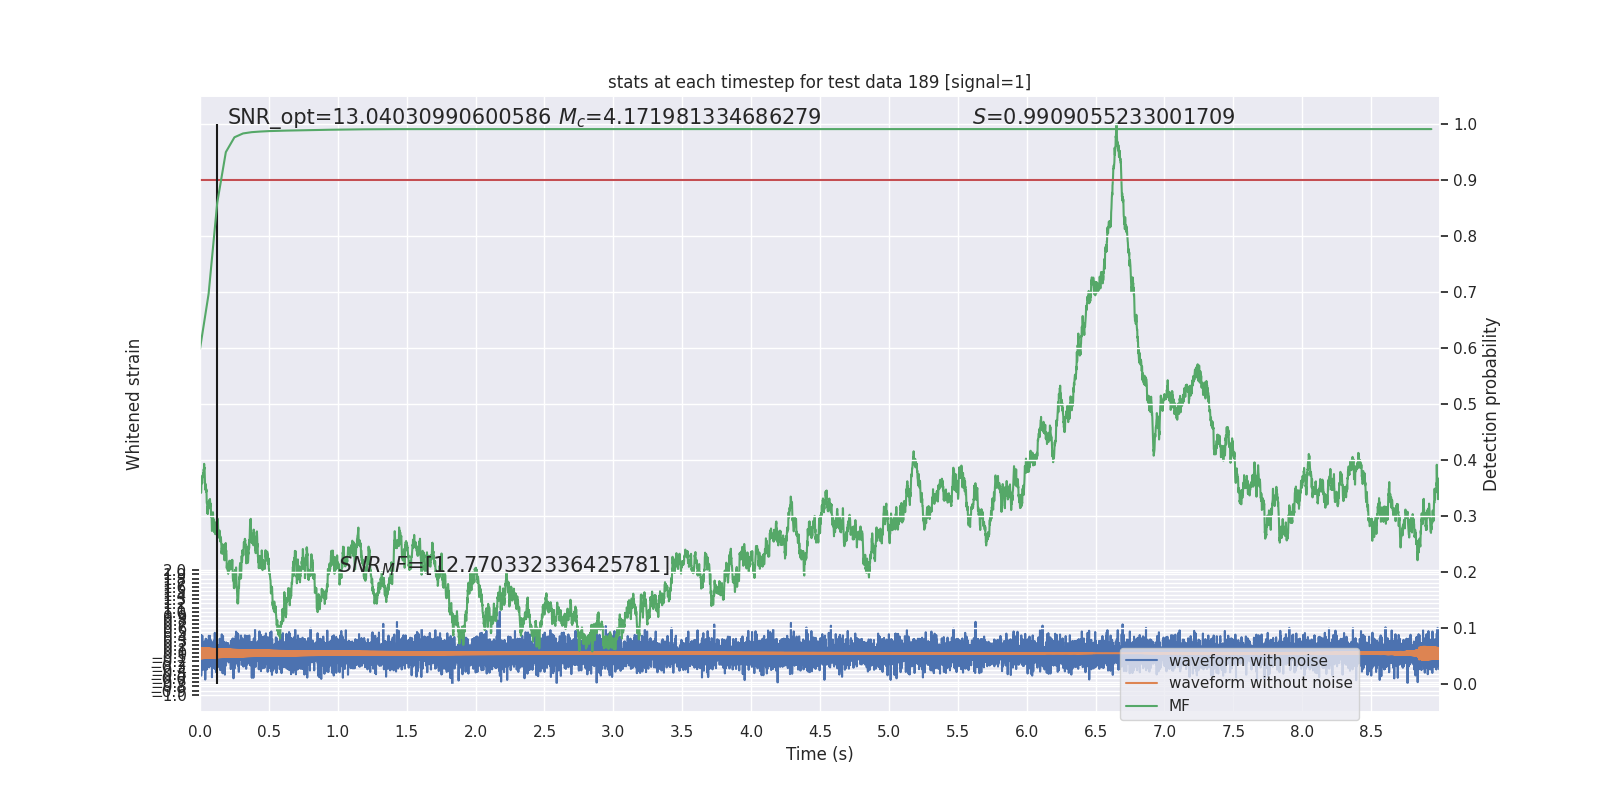This screenshot has height=800, width=1600.
Task: Click x-axis tick label 4.0
Action: pos(751,732)
